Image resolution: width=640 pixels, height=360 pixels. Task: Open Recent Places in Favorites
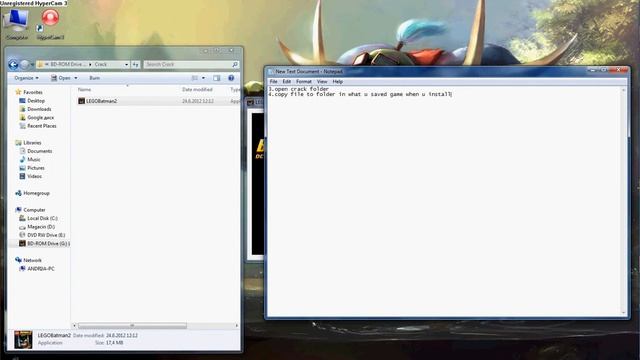tap(42, 126)
